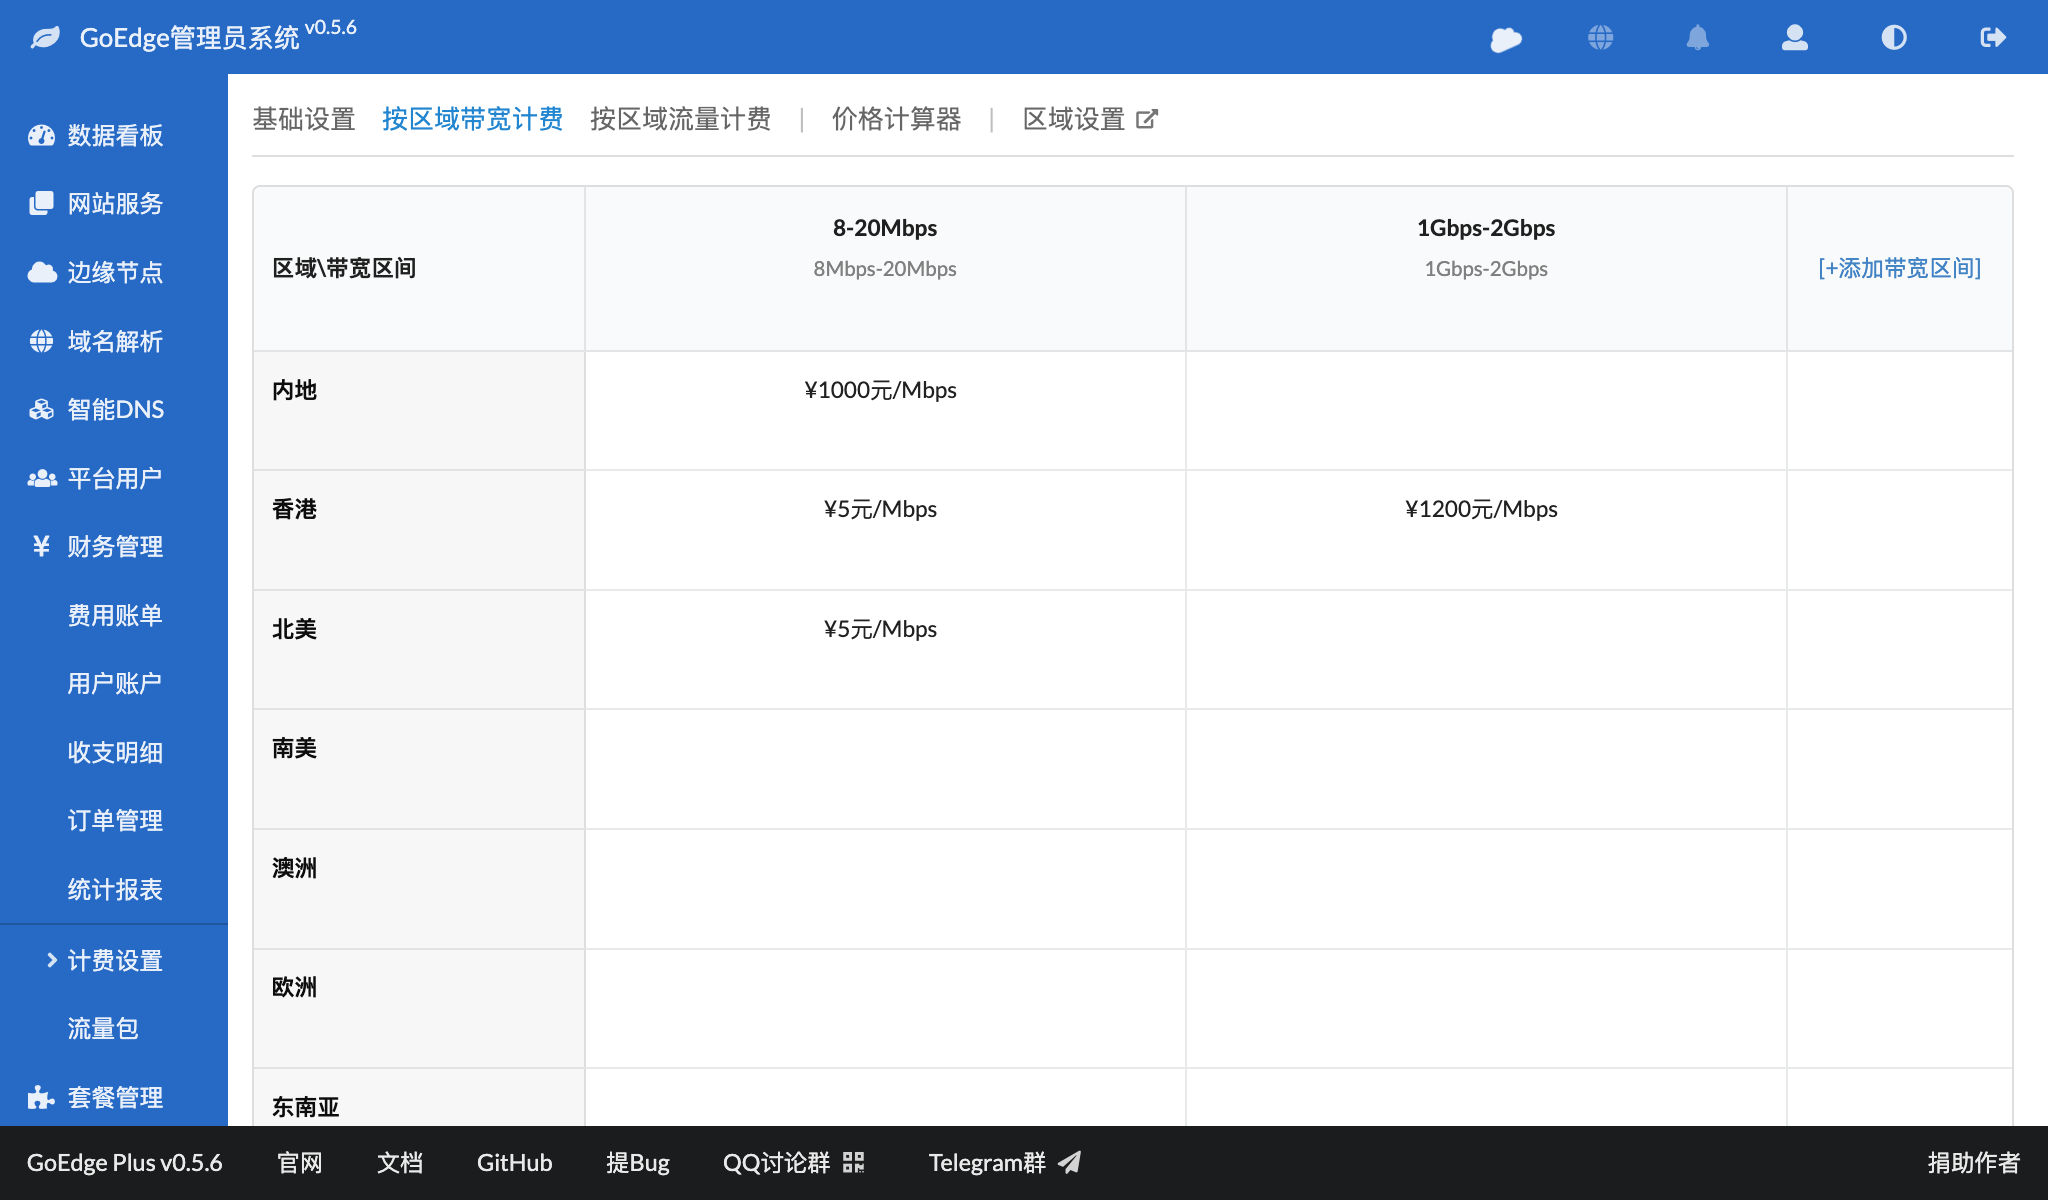Open 统计报表 submenu item
Viewport: 2048px width, 1200px height.
coord(114,889)
